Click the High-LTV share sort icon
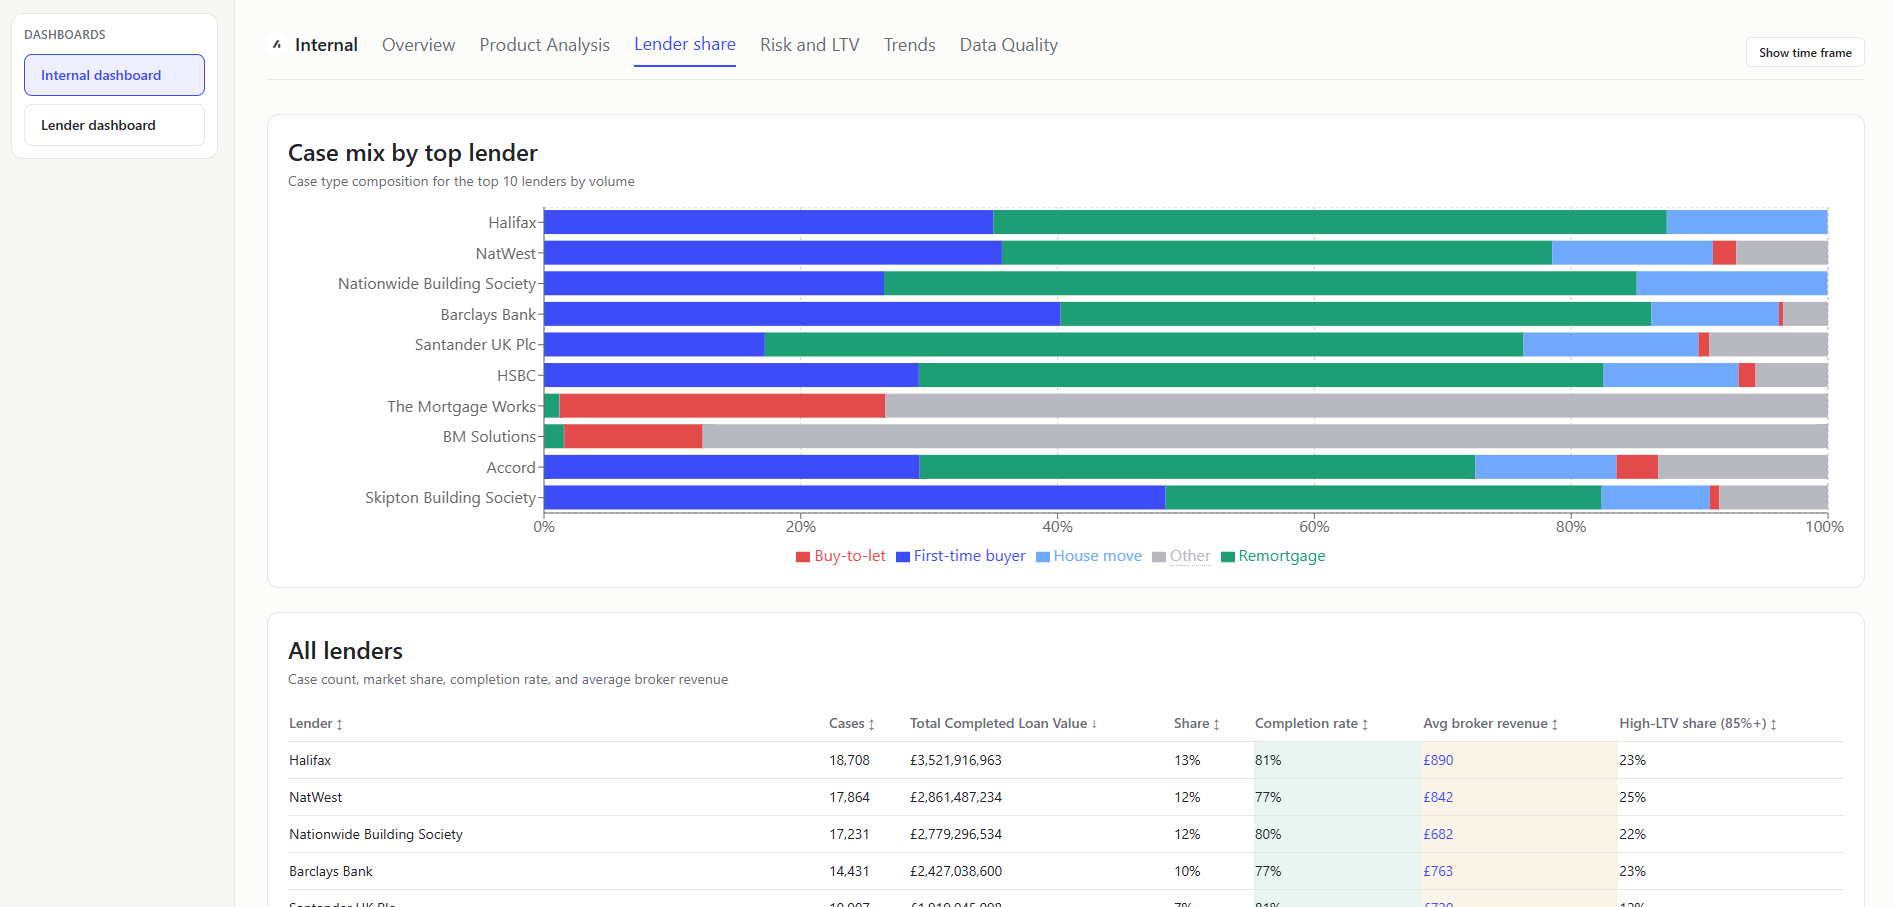 [x=1774, y=723]
